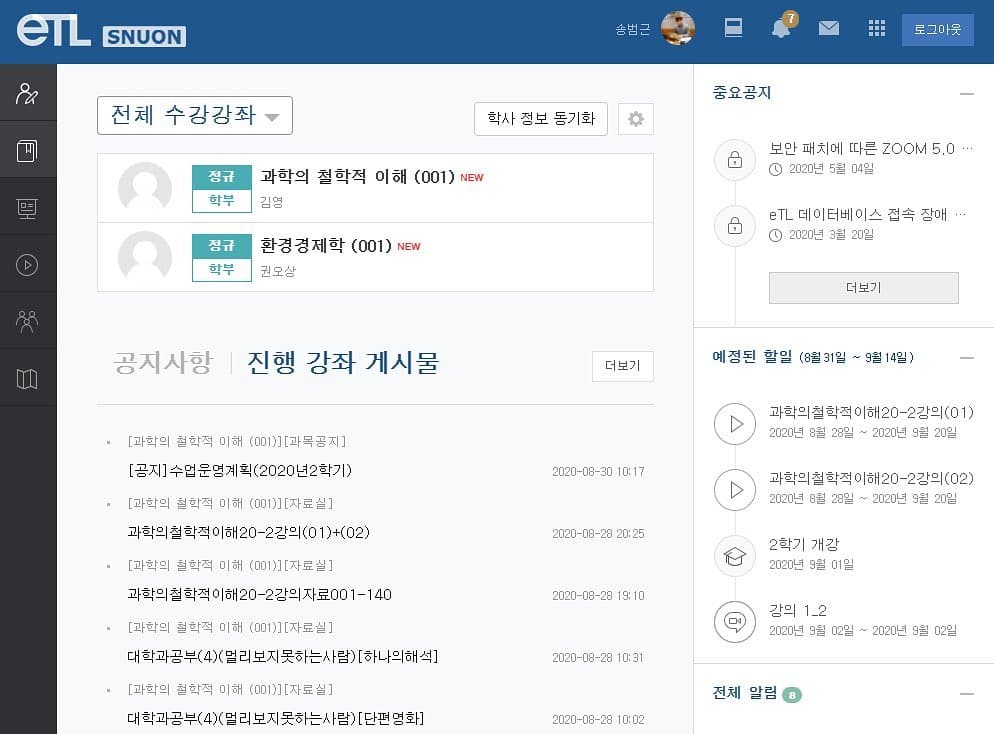This screenshot has width=994, height=734.
Task: Open the people group icon in sidebar
Action: coord(28,321)
